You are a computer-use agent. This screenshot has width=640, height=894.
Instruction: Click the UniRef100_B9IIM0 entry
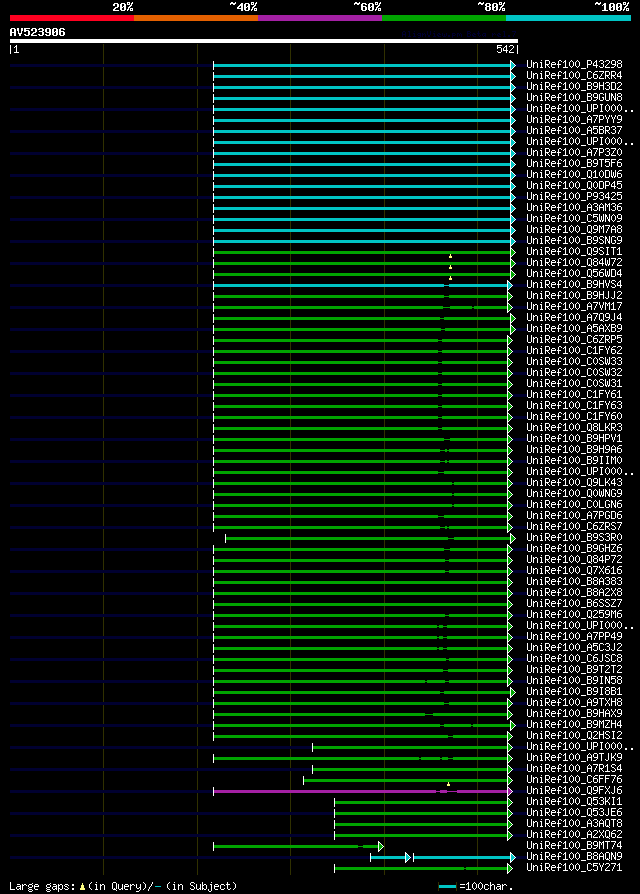[x=574, y=461]
